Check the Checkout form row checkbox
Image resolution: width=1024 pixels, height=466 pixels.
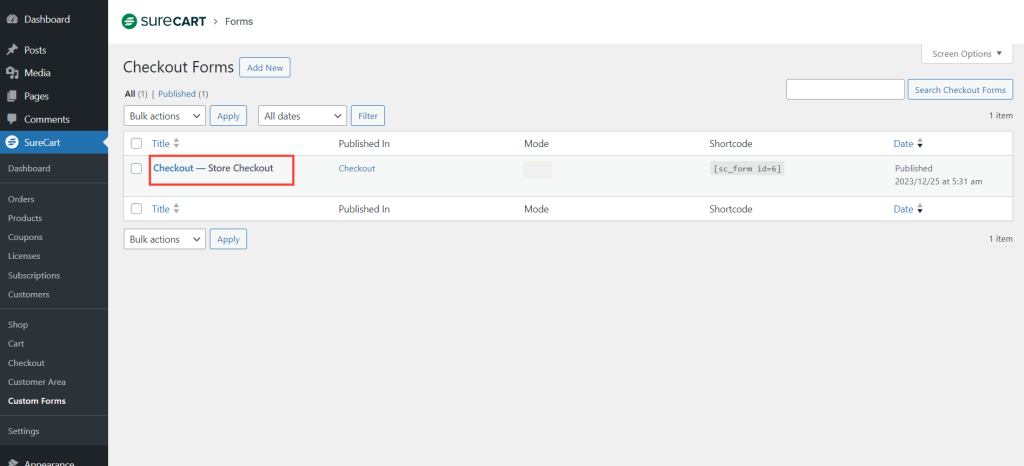click(x=136, y=169)
